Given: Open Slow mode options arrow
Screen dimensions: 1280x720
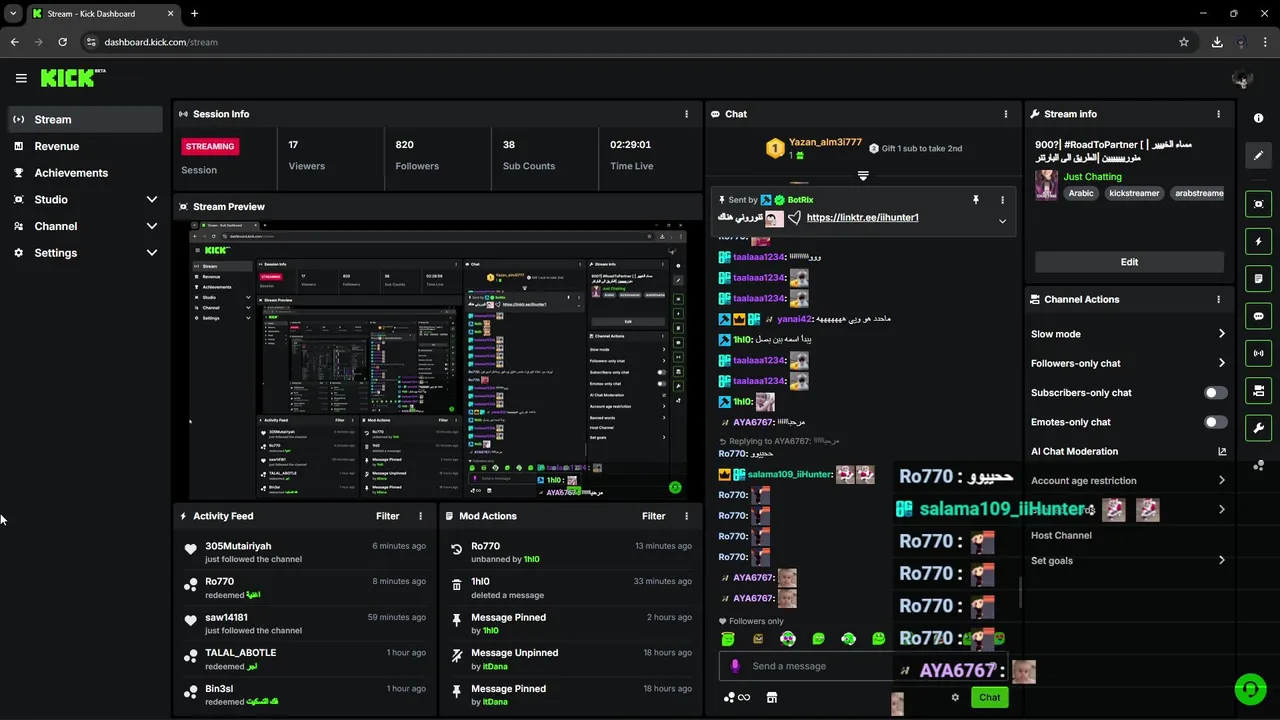Looking at the screenshot, I should click(1221, 334).
